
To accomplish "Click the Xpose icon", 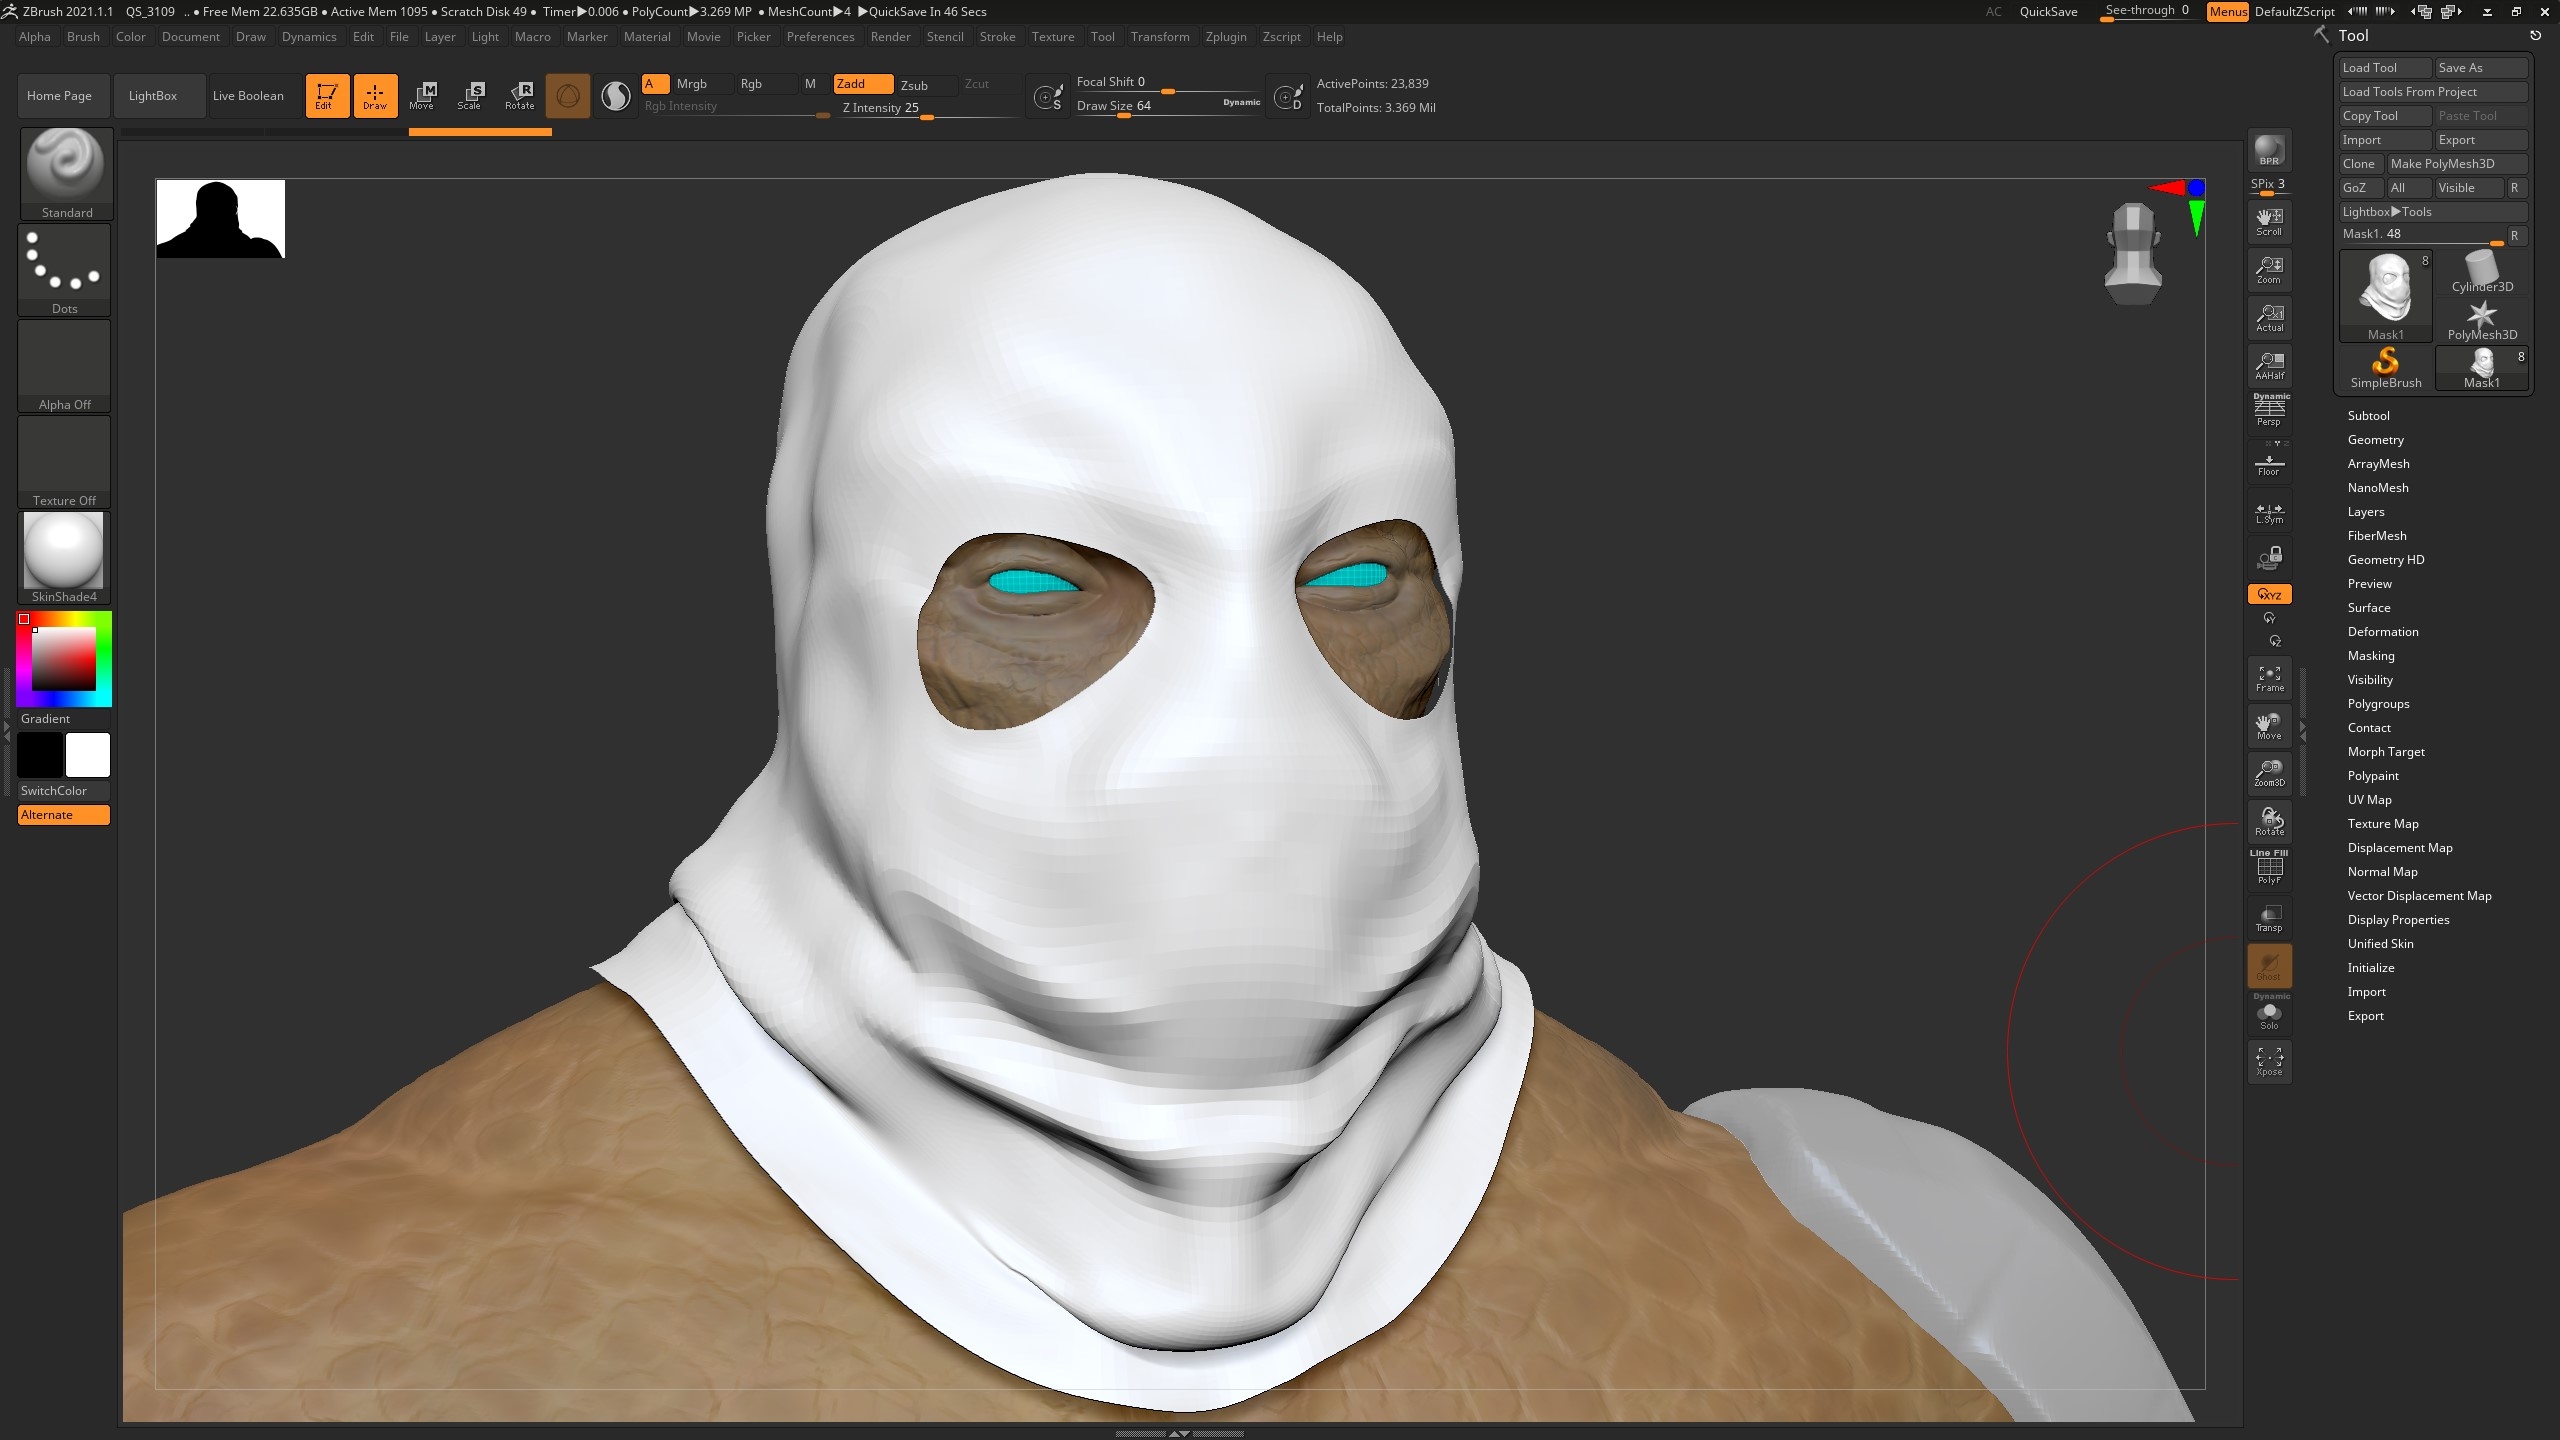I will click(2270, 1062).
